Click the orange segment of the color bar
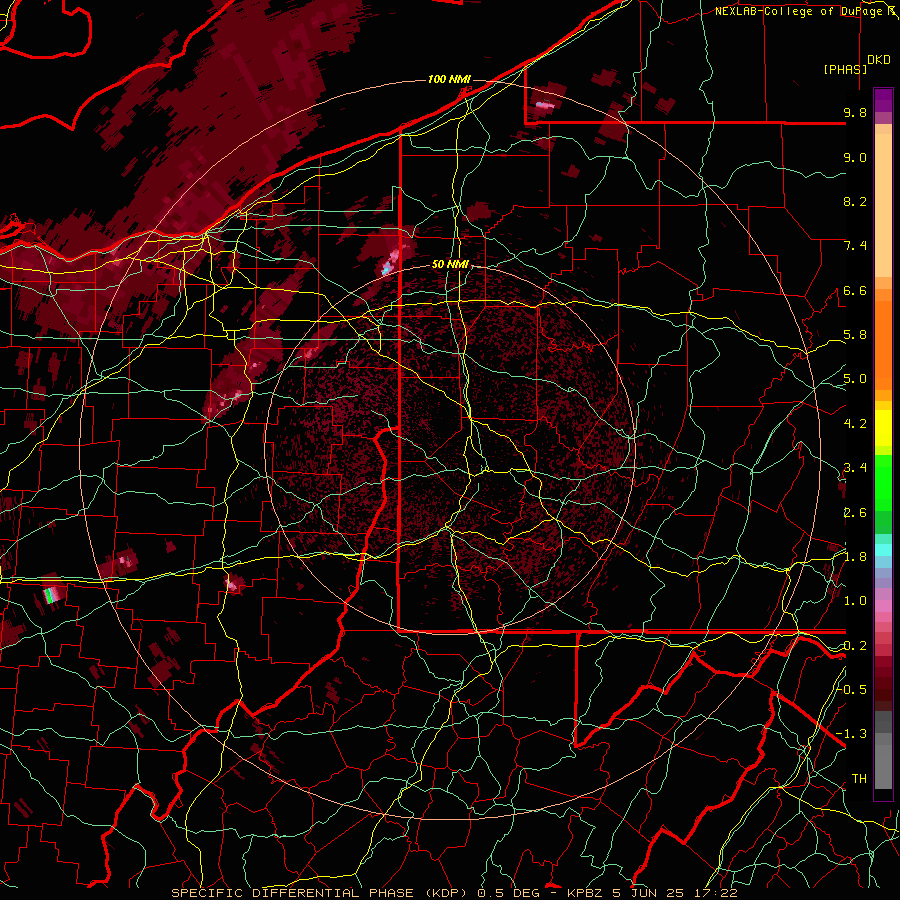900x900 pixels. point(883,344)
